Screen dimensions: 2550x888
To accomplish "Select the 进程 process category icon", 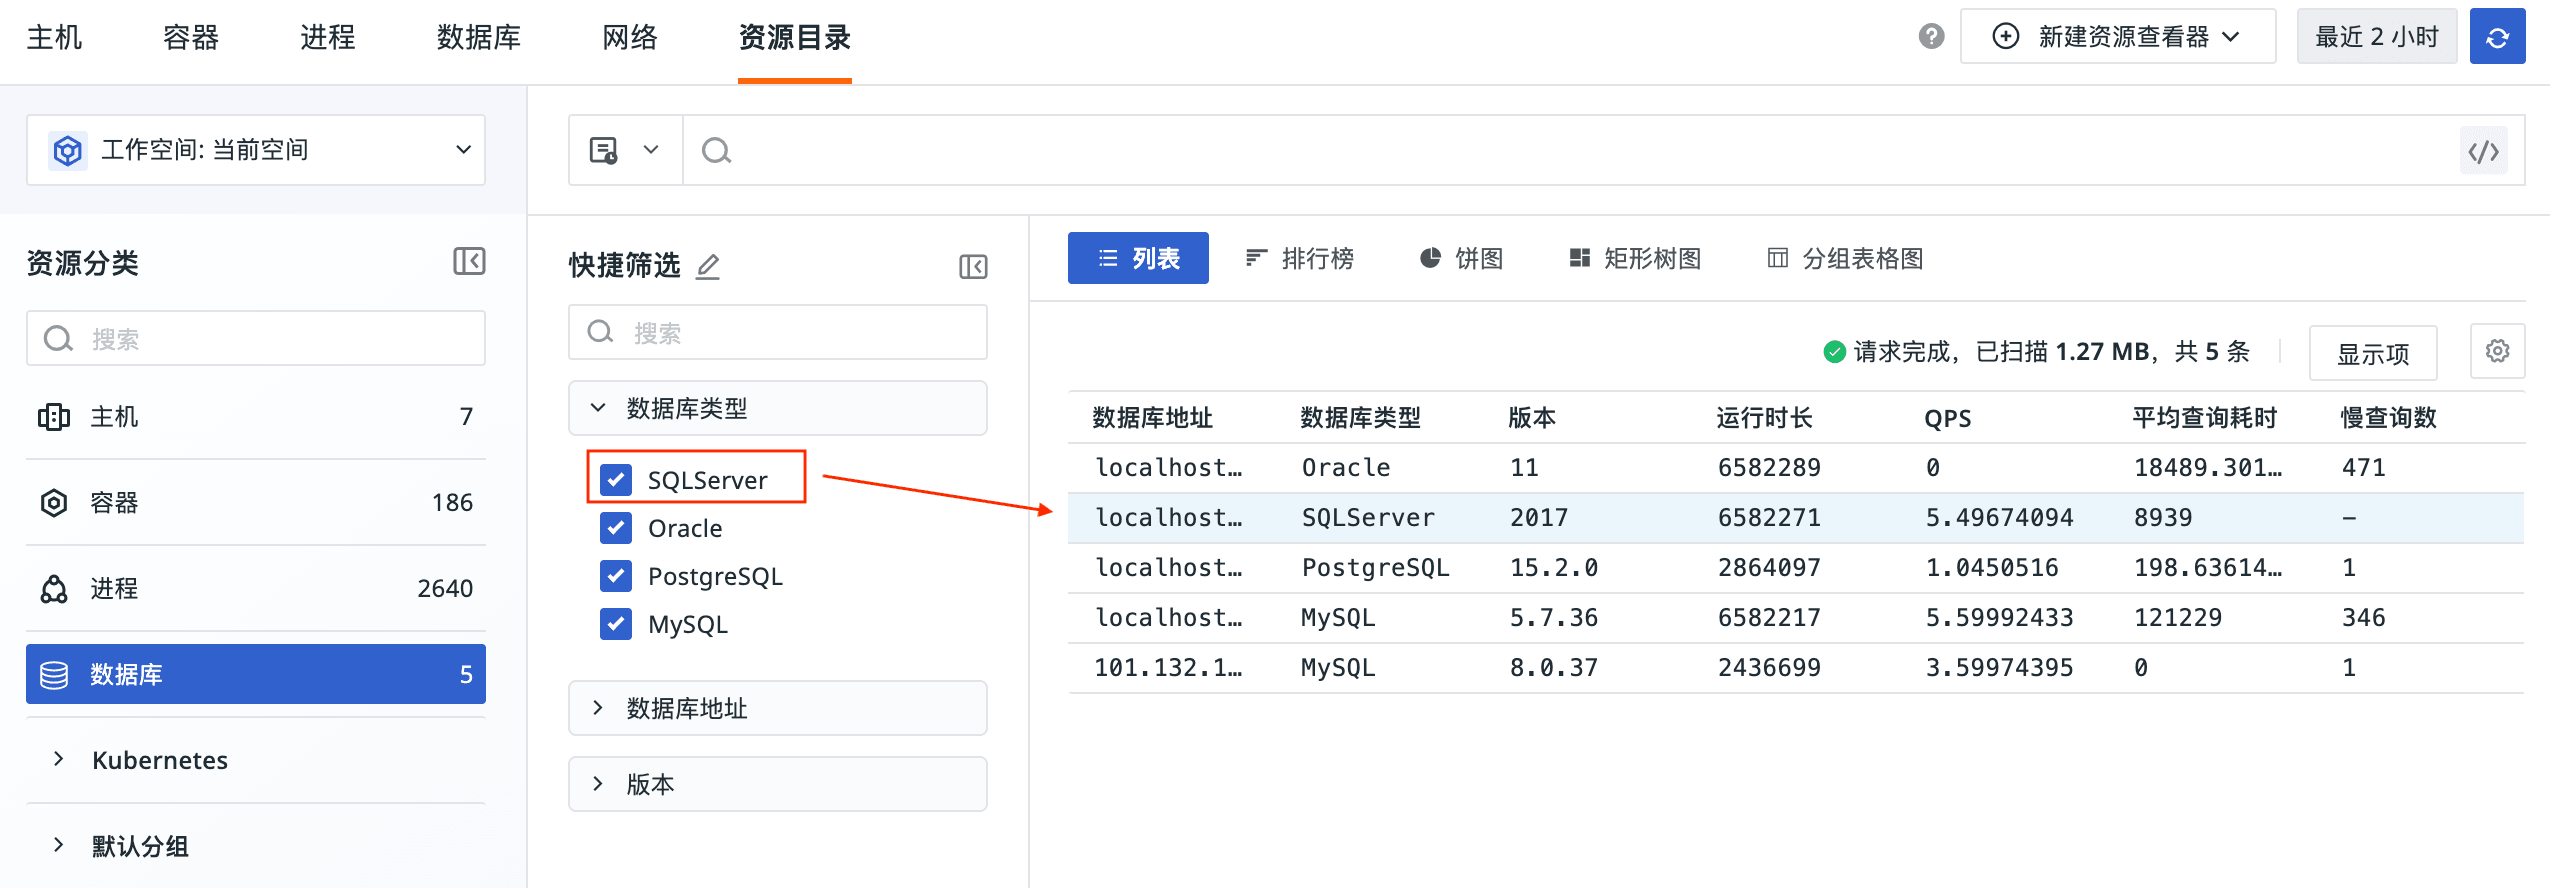I will pyautogui.click(x=54, y=589).
